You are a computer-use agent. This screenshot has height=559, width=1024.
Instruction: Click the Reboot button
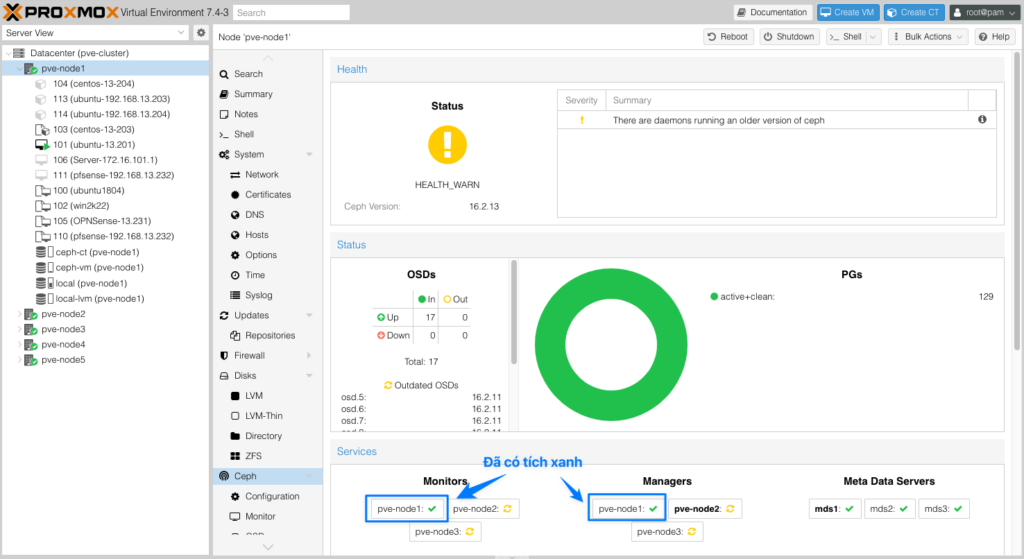[x=728, y=37]
